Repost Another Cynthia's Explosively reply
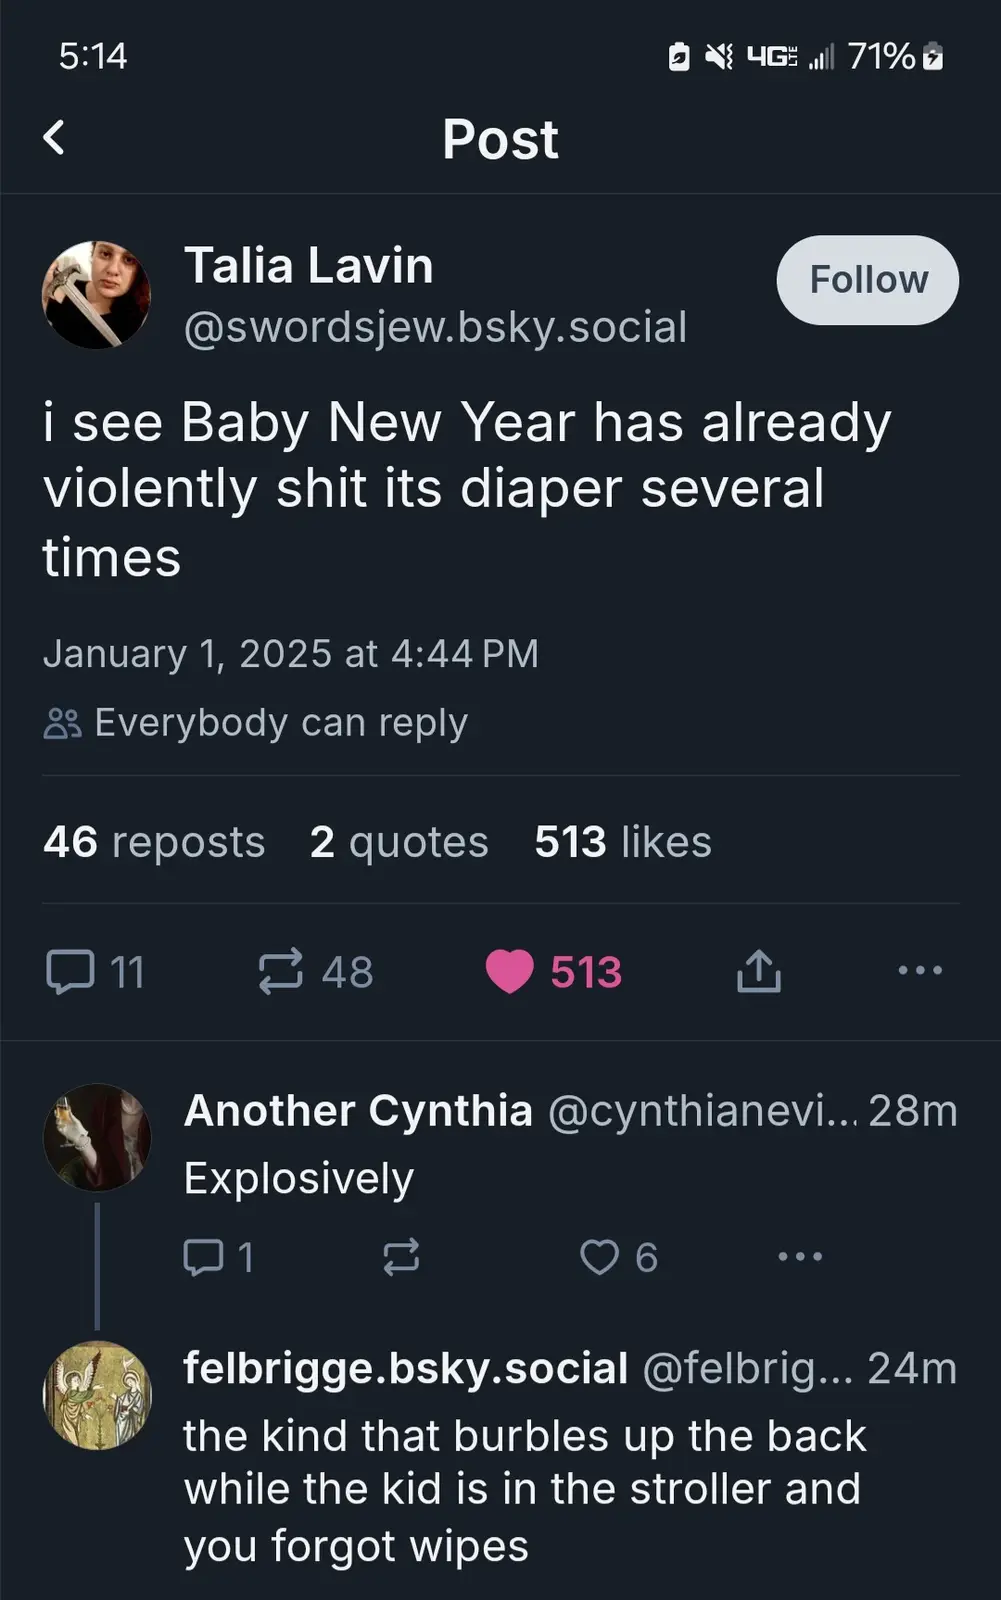This screenshot has height=1600, width=1001. tap(401, 1257)
